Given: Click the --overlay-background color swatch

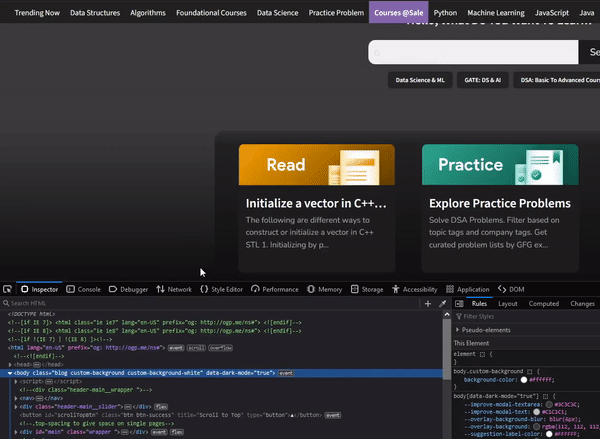Looking at the screenshot, I should click(x=536, y=426).
